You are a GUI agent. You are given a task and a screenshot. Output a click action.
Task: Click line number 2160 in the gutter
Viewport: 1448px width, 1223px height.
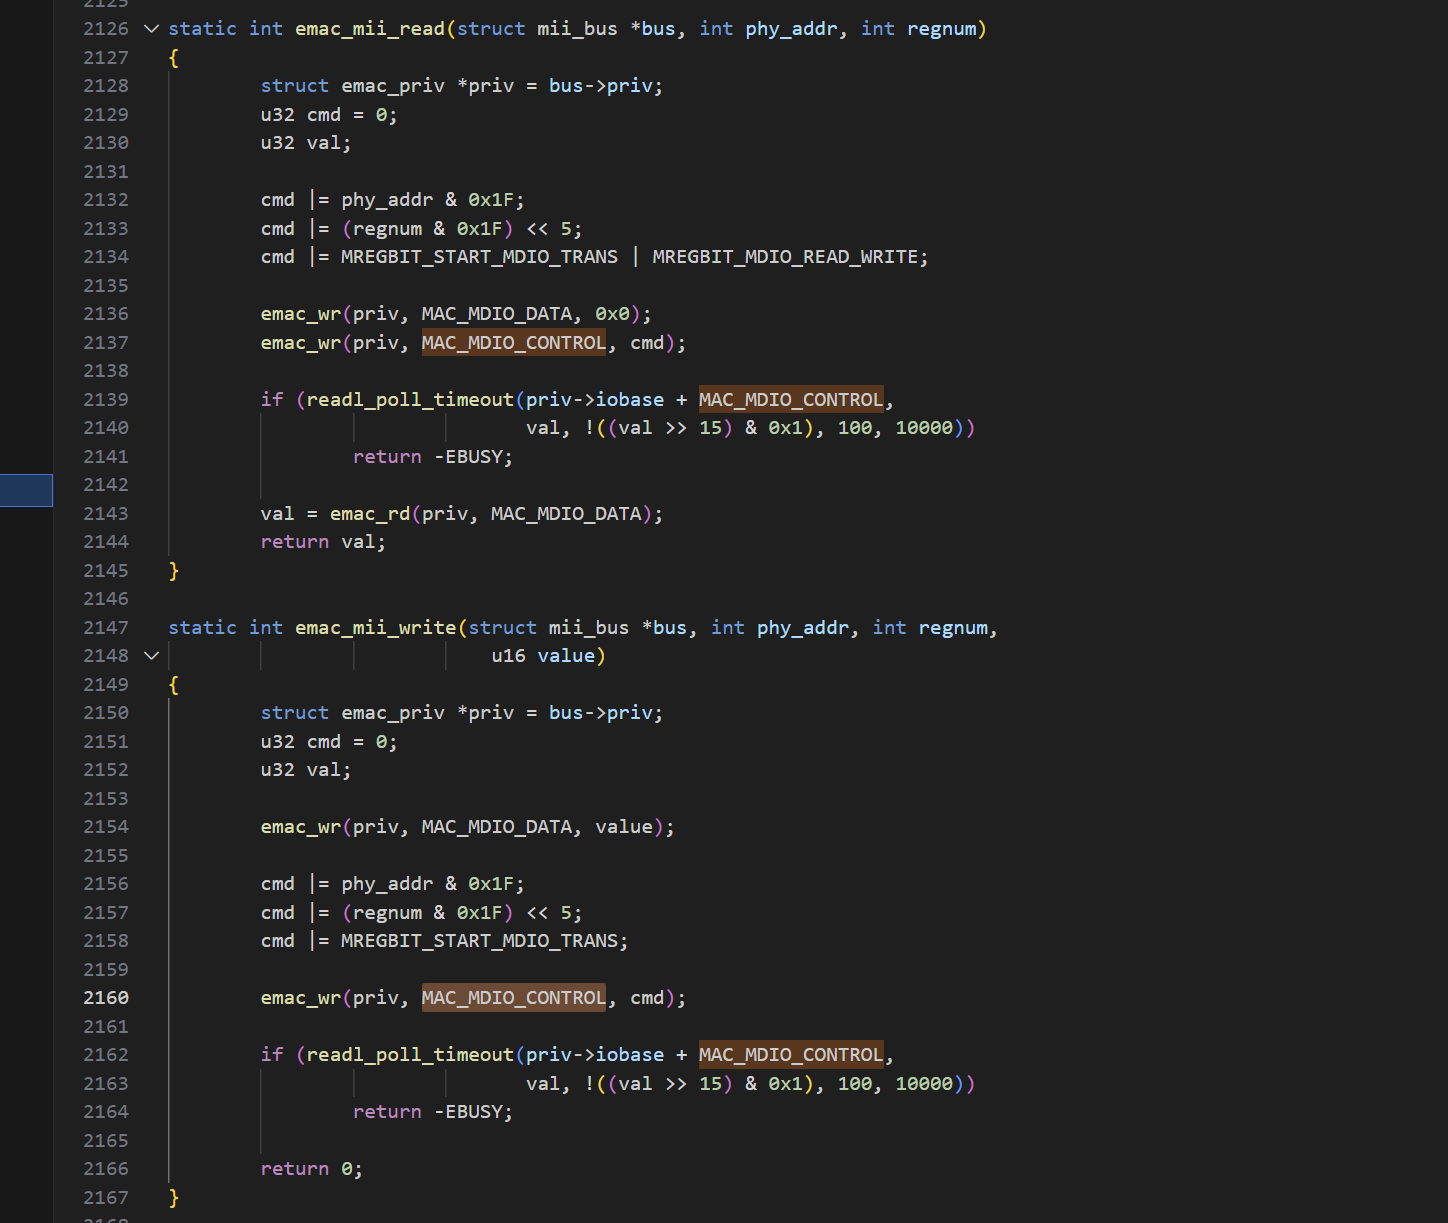click(x=106, y=998)
